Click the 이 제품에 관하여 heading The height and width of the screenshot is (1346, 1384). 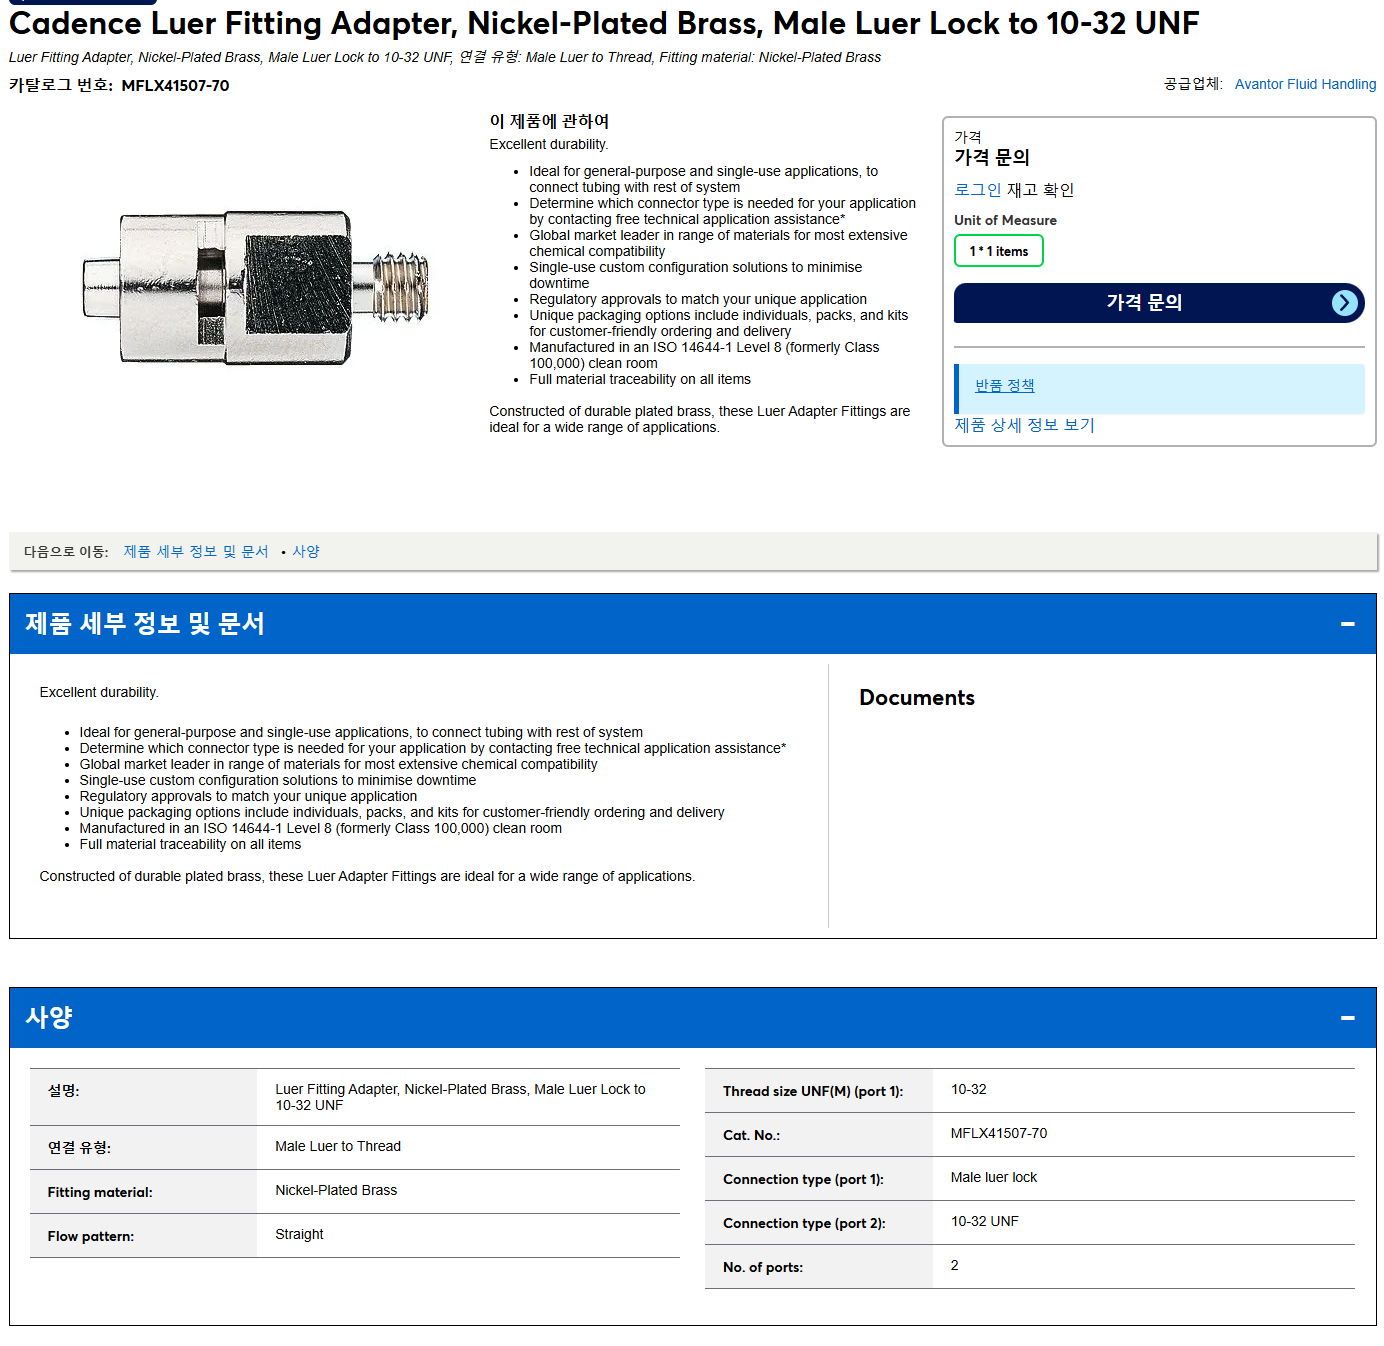point(549,121)
